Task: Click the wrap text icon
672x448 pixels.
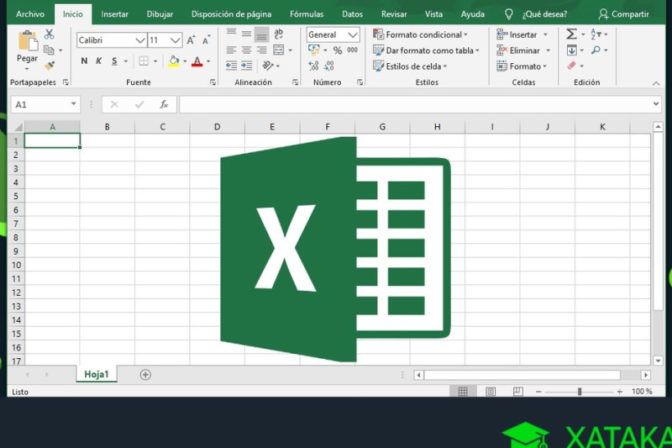Action: tap(279, 34)
